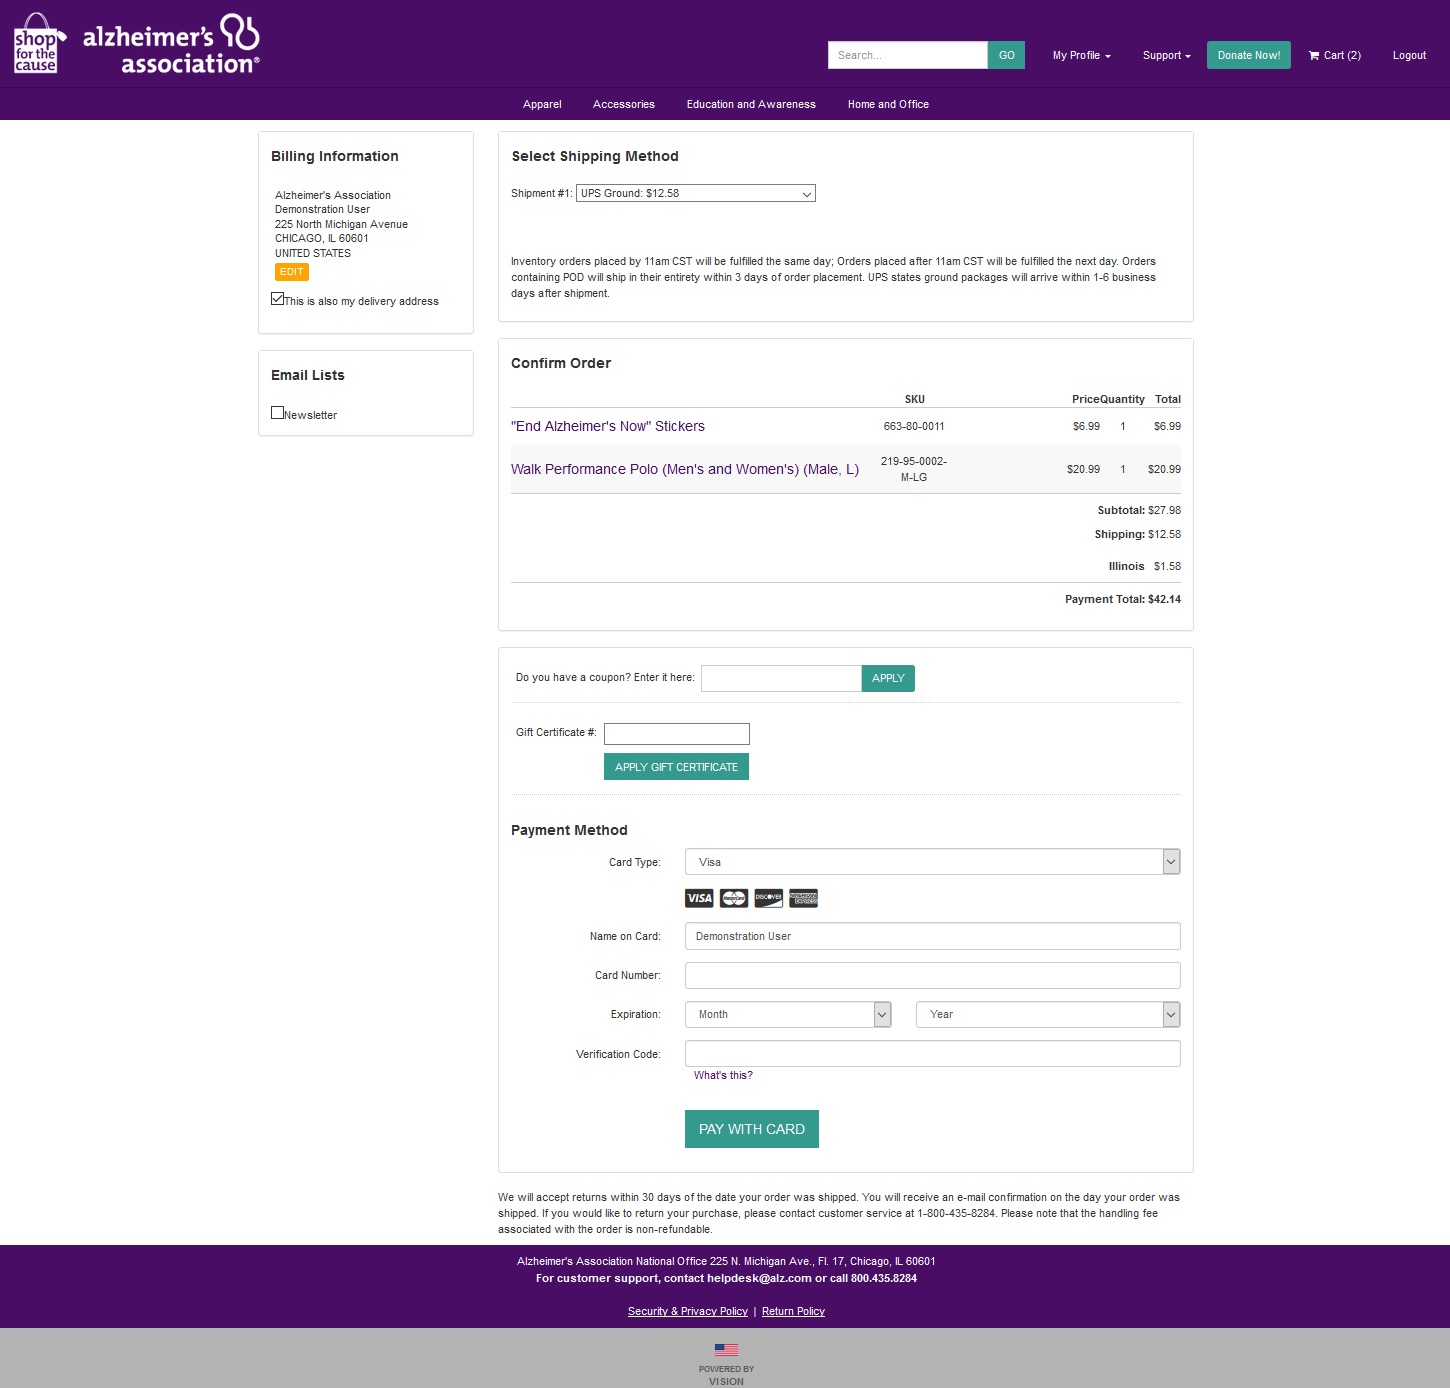Open the shipping method dropdown
Screen dimensions: 1450x1388
[695, 194]
